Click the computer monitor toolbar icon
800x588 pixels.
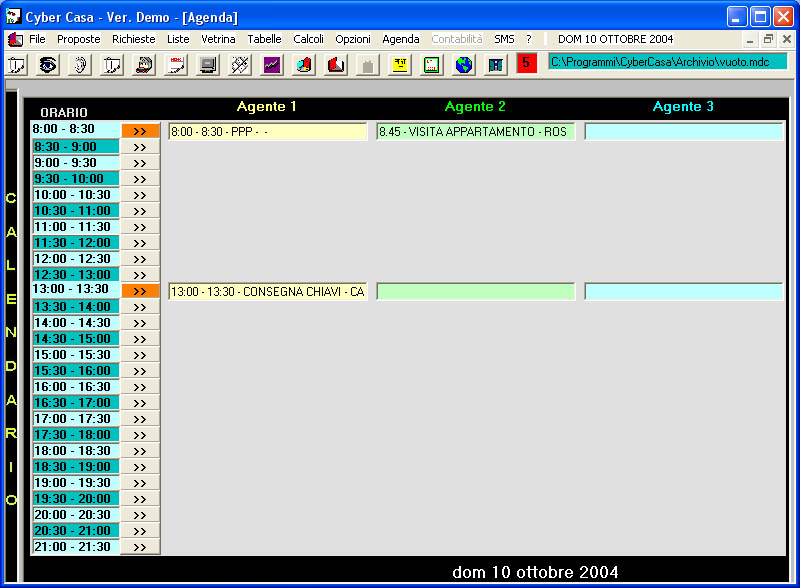pyautogui.click(x=208, y=65)
